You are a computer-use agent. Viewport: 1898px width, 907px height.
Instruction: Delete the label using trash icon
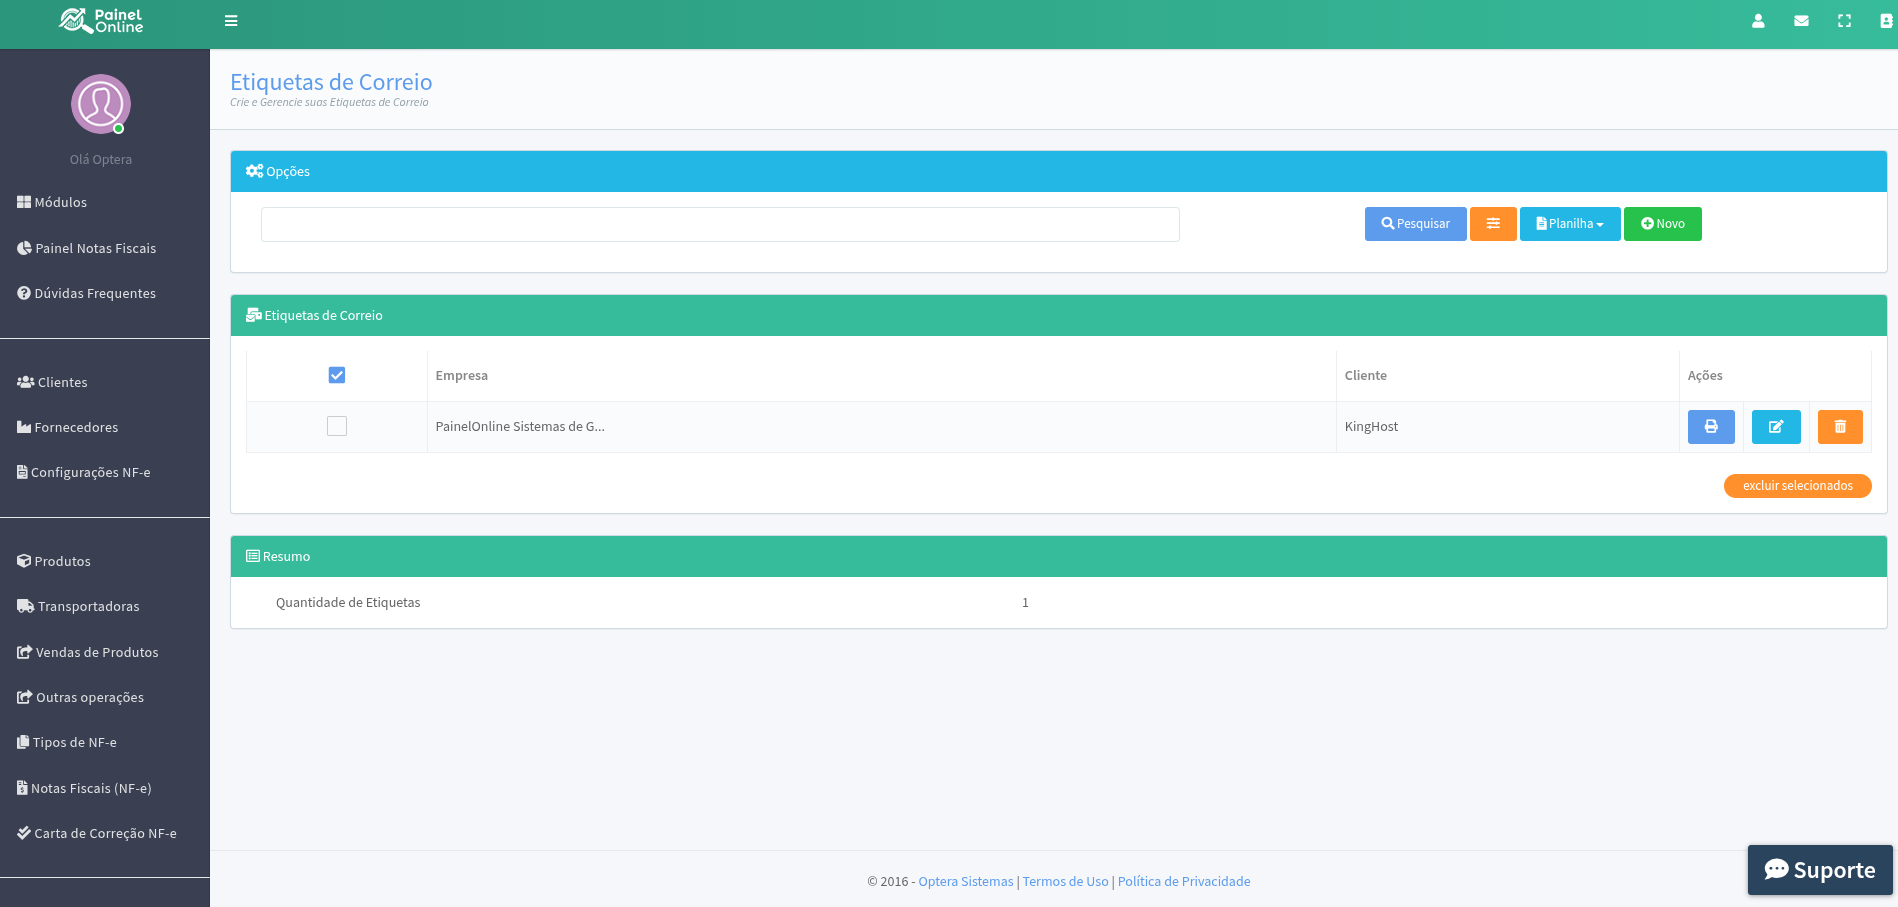pos(1840,427)
